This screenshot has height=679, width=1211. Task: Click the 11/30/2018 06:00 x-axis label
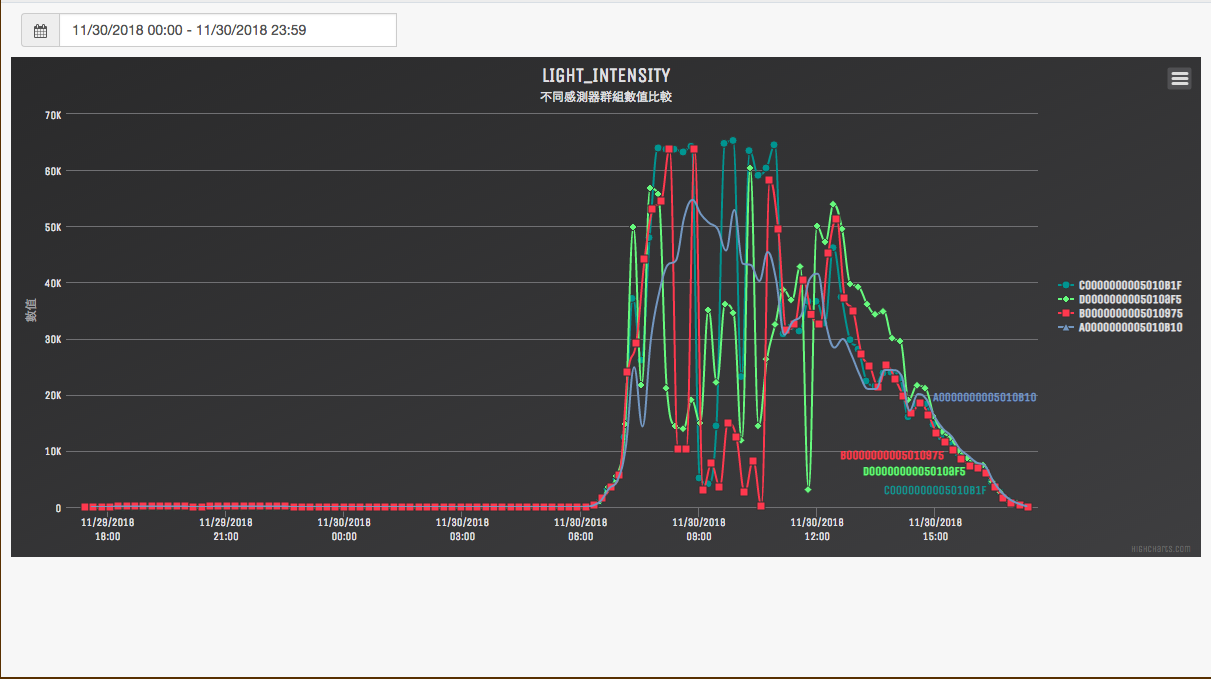581,529
